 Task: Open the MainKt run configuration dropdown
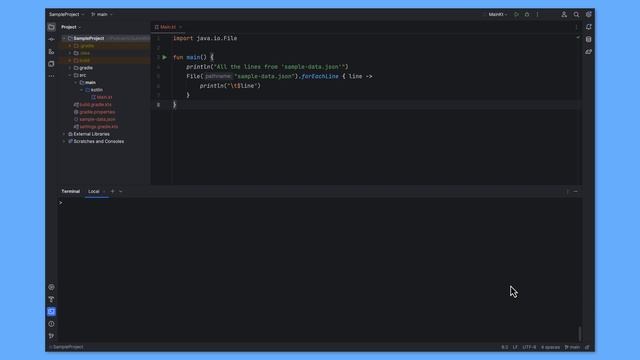pos(498,14)
